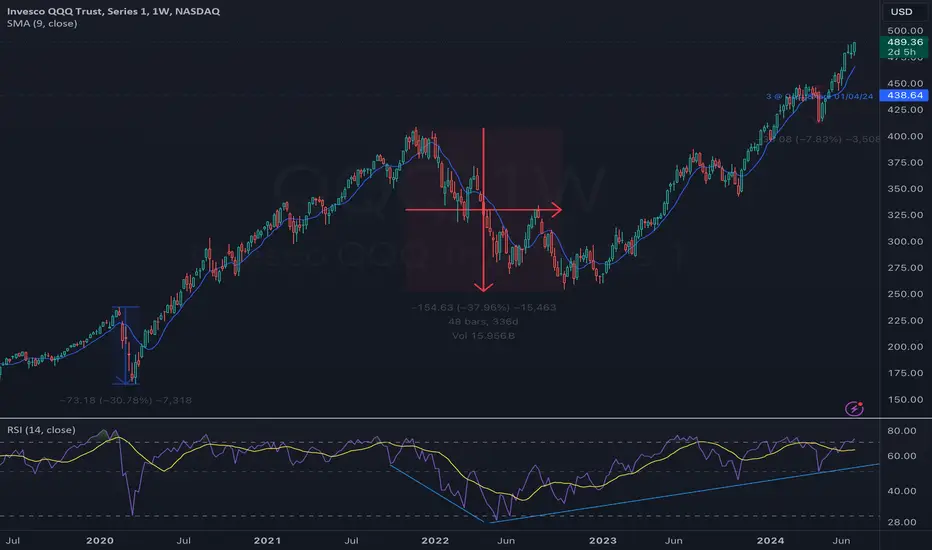Click the 2024 label on the time axis
Viewport: 932px width, 550px height.
[x=770, y=540]
